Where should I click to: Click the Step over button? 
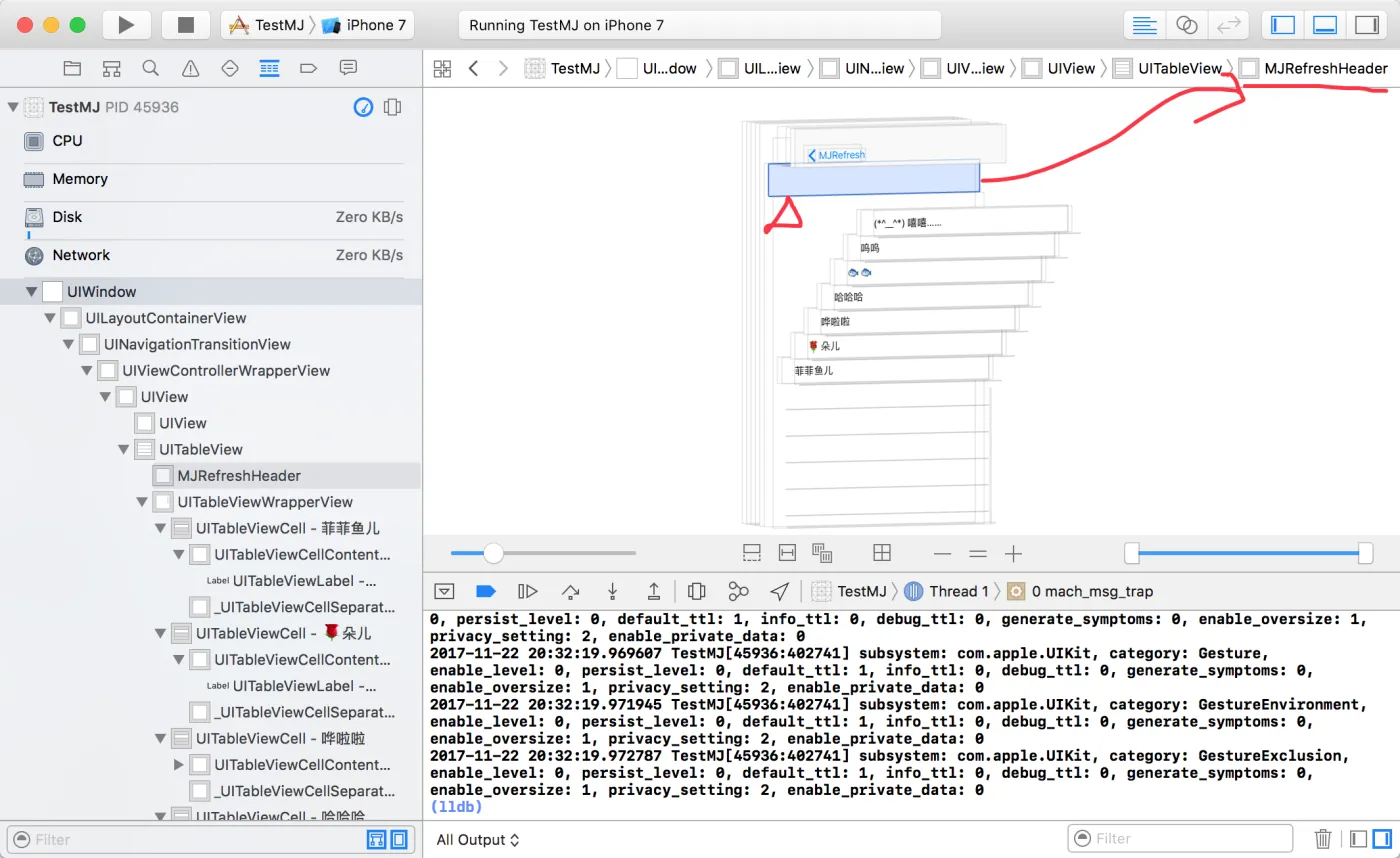570,591
